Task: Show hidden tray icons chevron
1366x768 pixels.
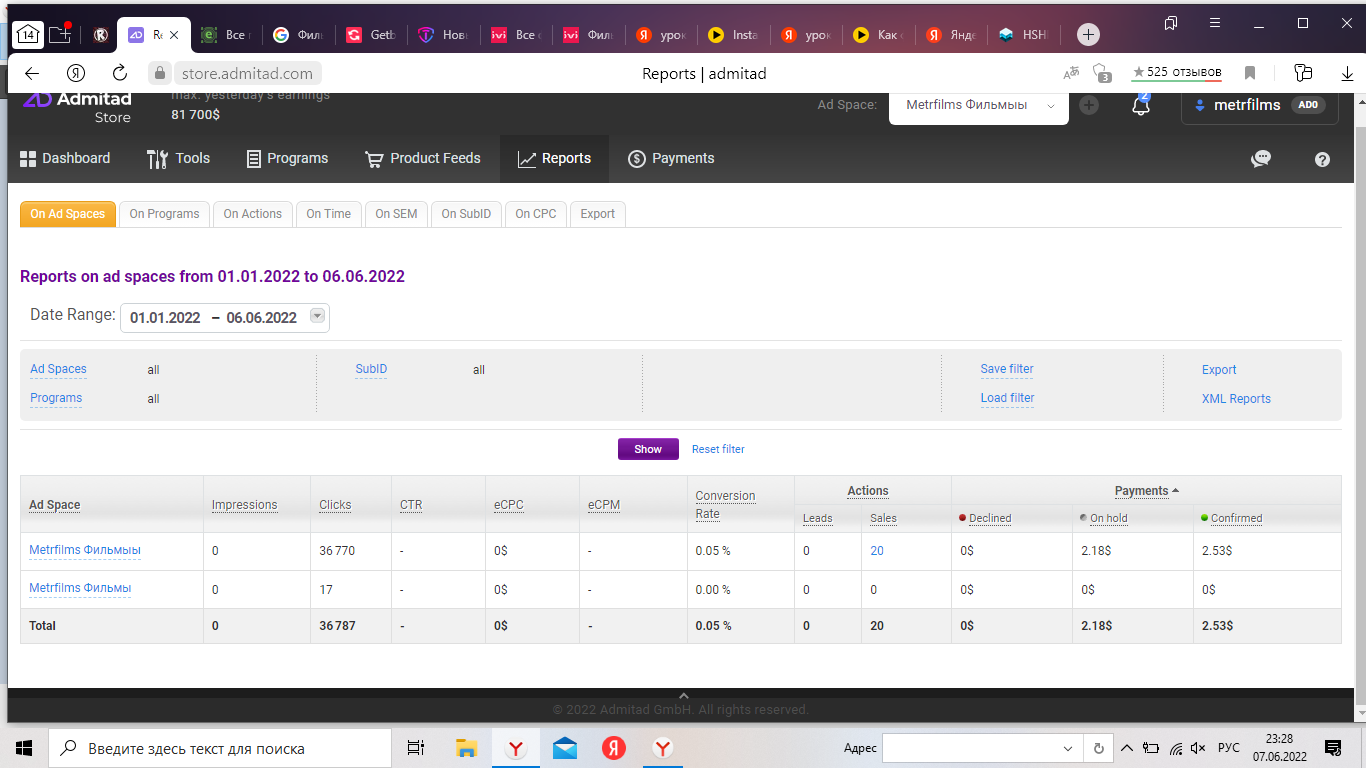Action: pyautogui.click(x=1127, y=748)
